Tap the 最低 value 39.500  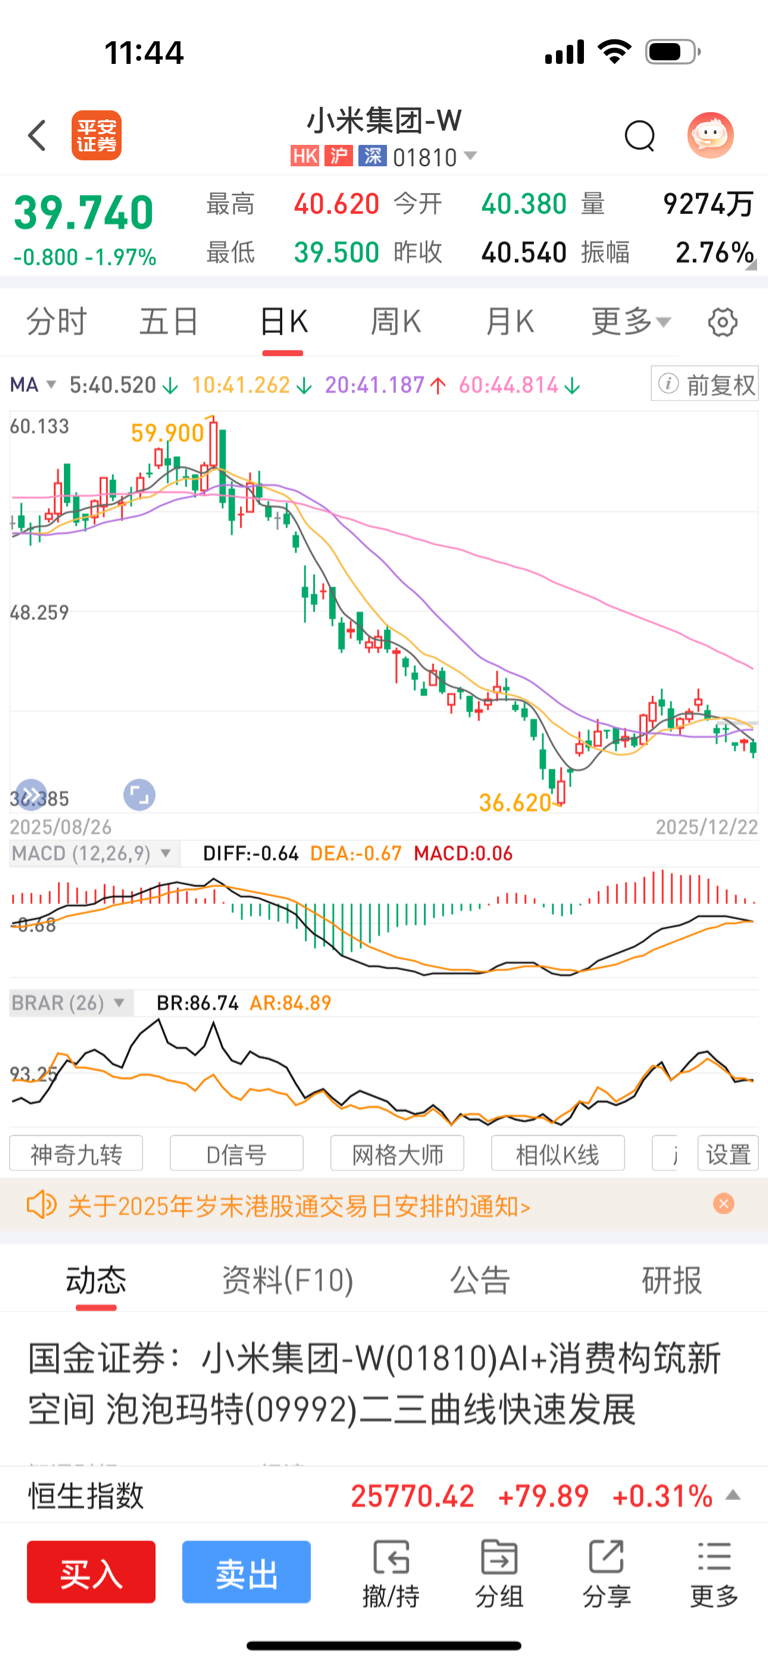pyautogui.click(x=336, y=252)
